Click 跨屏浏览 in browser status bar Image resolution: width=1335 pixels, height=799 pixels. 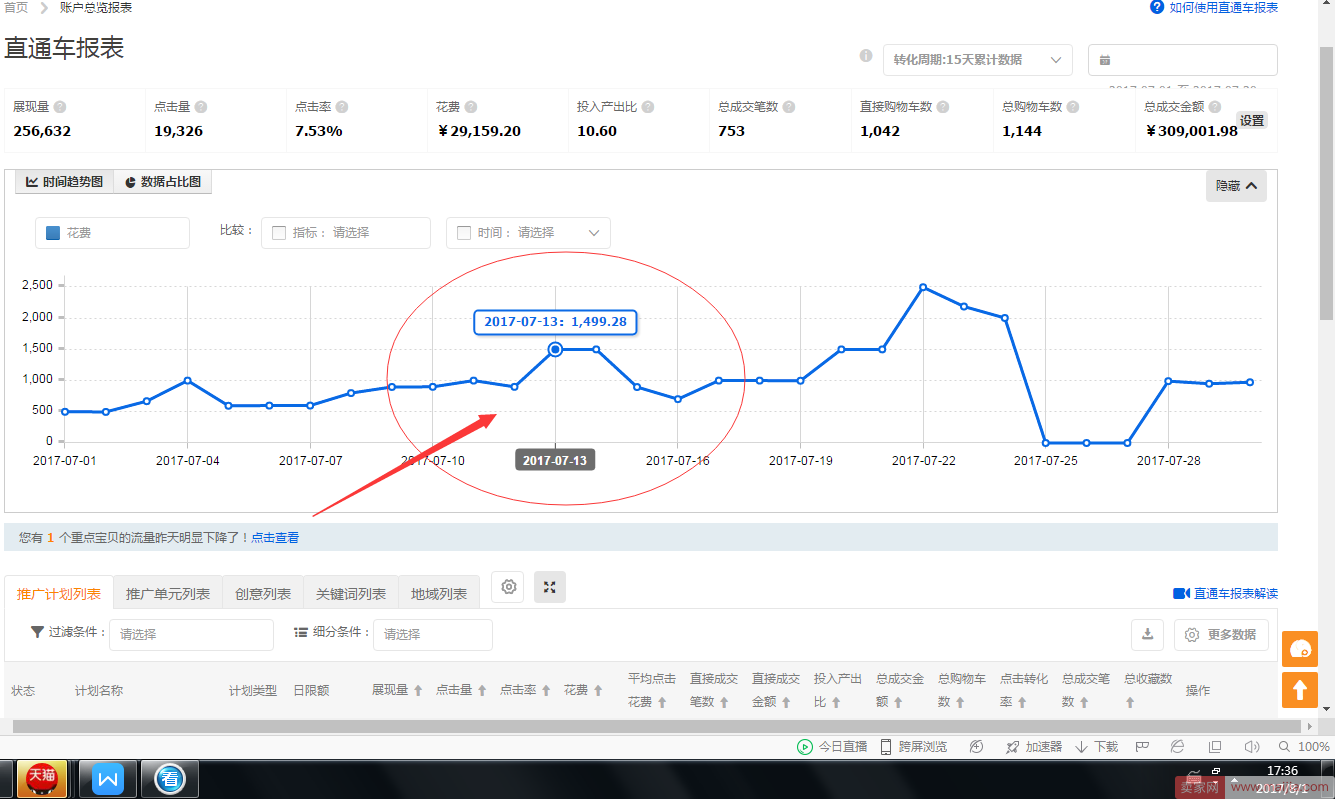tap(913, 747)
